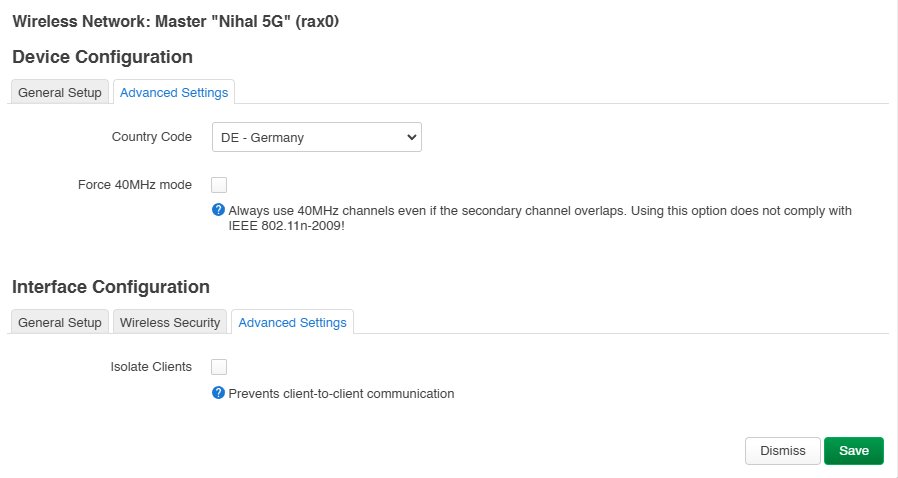Select Device Configuration's Advanced Settings tab
Image resolution: width=898 pixels, height=478 pixels.
(x=174, y=92)
